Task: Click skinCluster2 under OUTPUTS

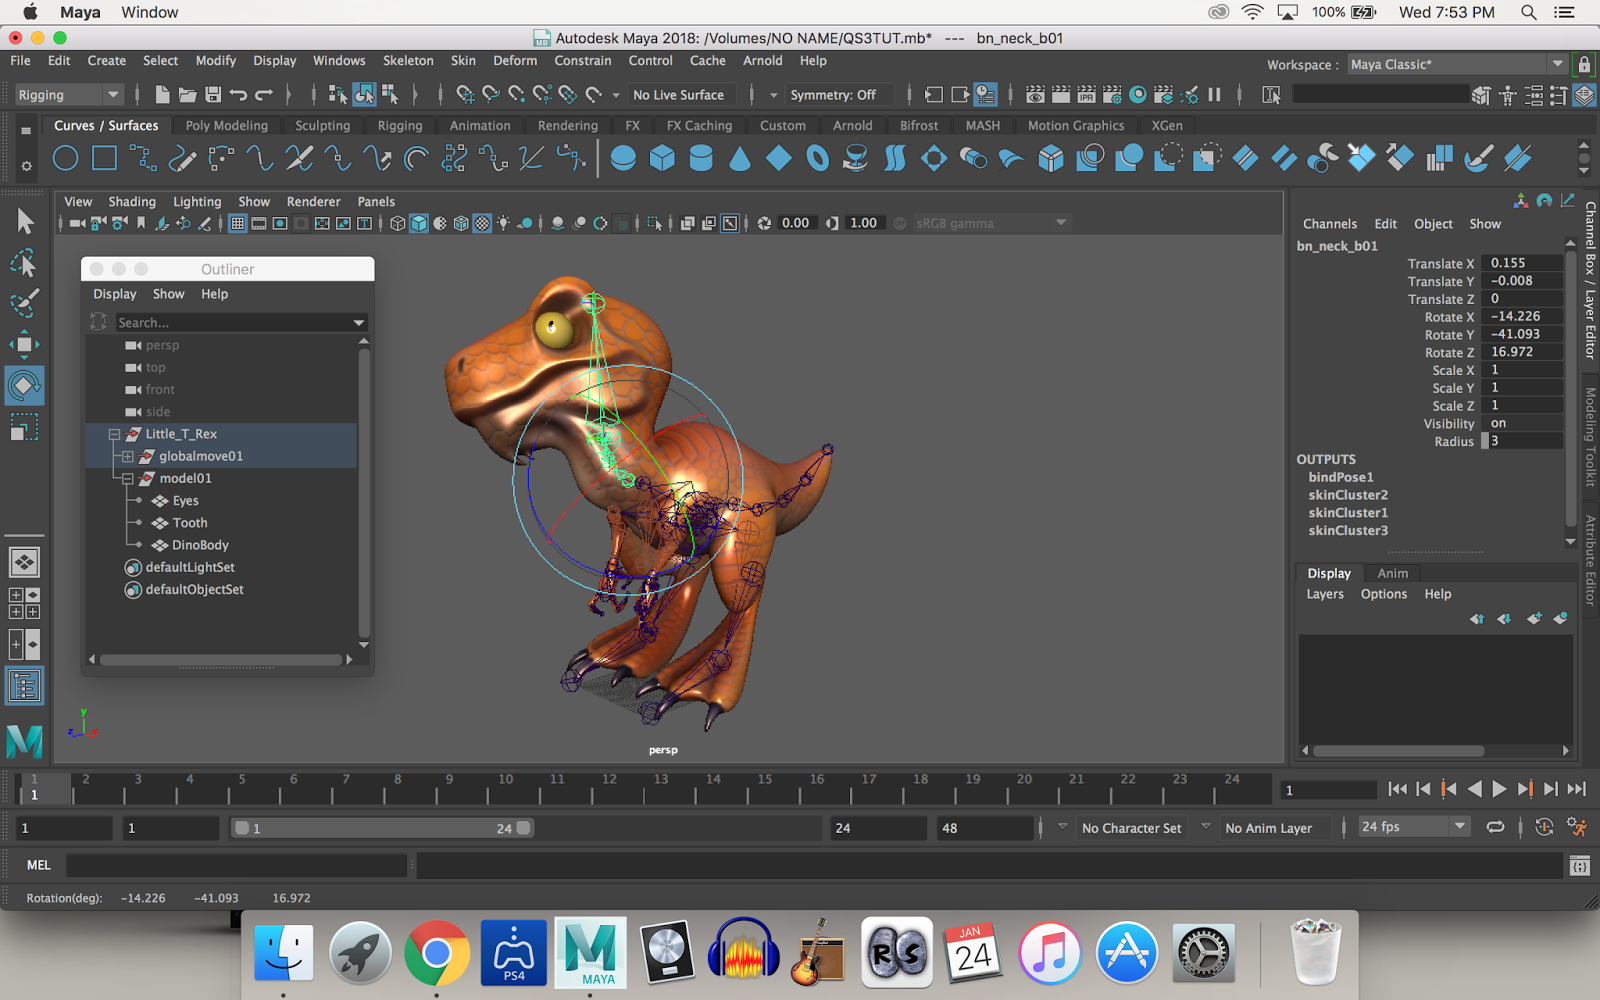Action: (x=1348, y=494)
